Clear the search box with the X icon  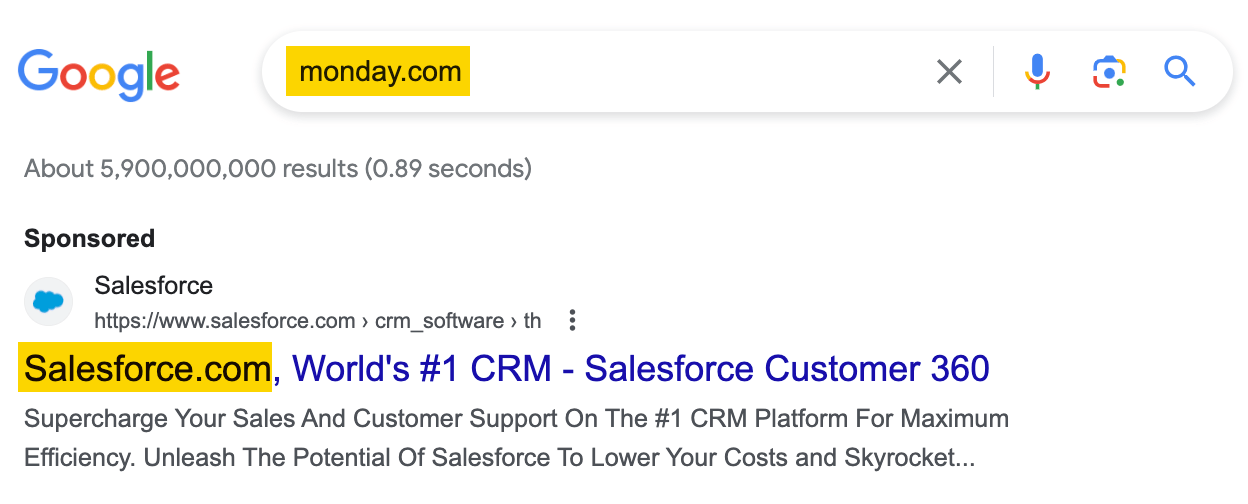coord(949,72)
